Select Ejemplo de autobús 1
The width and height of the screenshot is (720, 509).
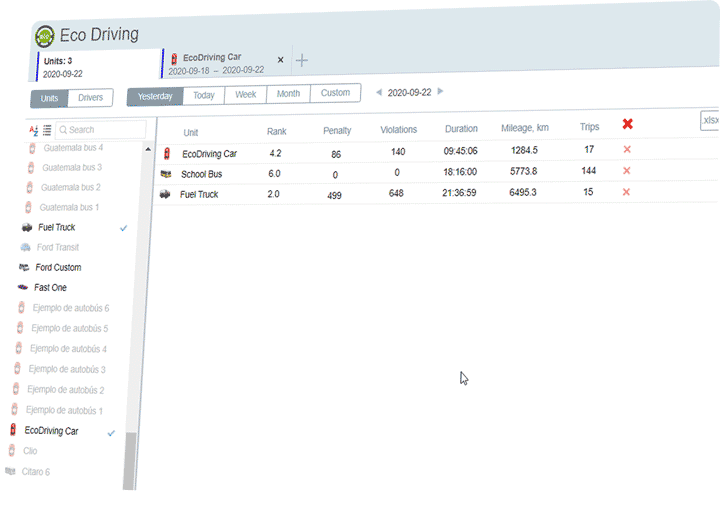(x=64, y=410)
